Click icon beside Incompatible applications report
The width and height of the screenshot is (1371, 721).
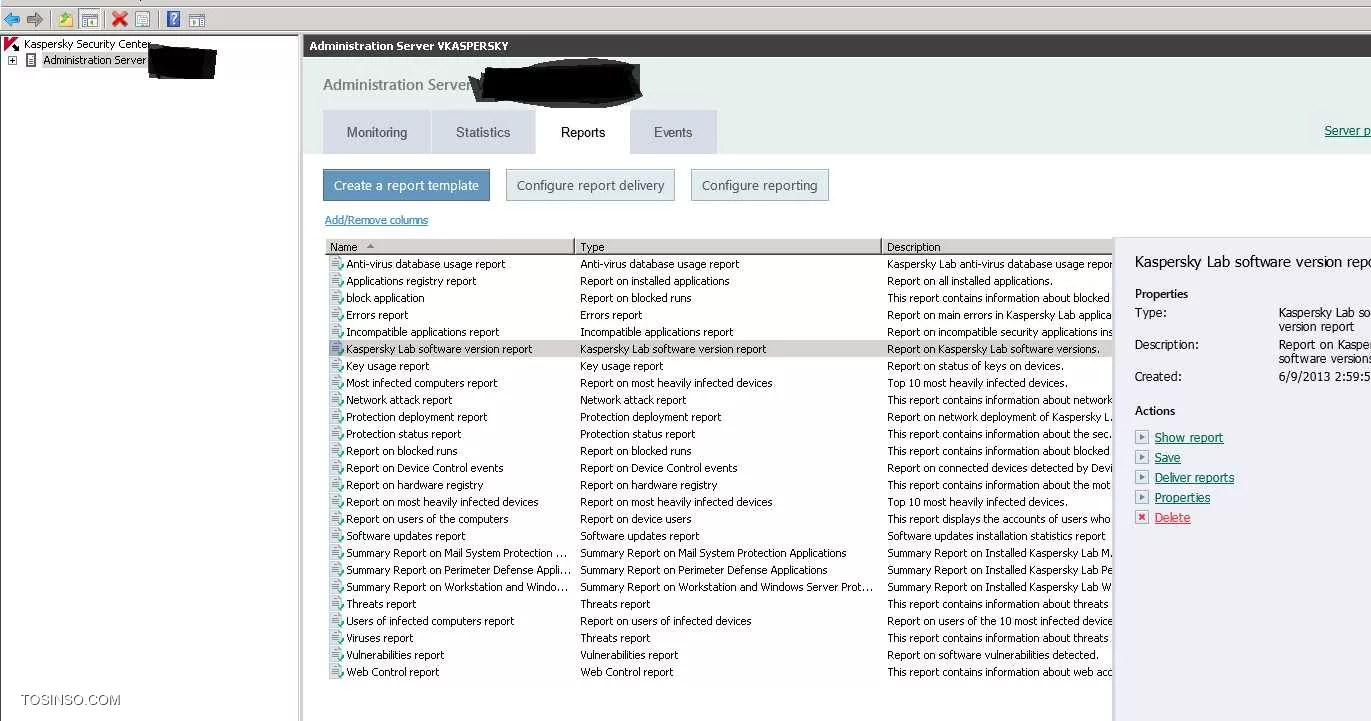[337, 332]
